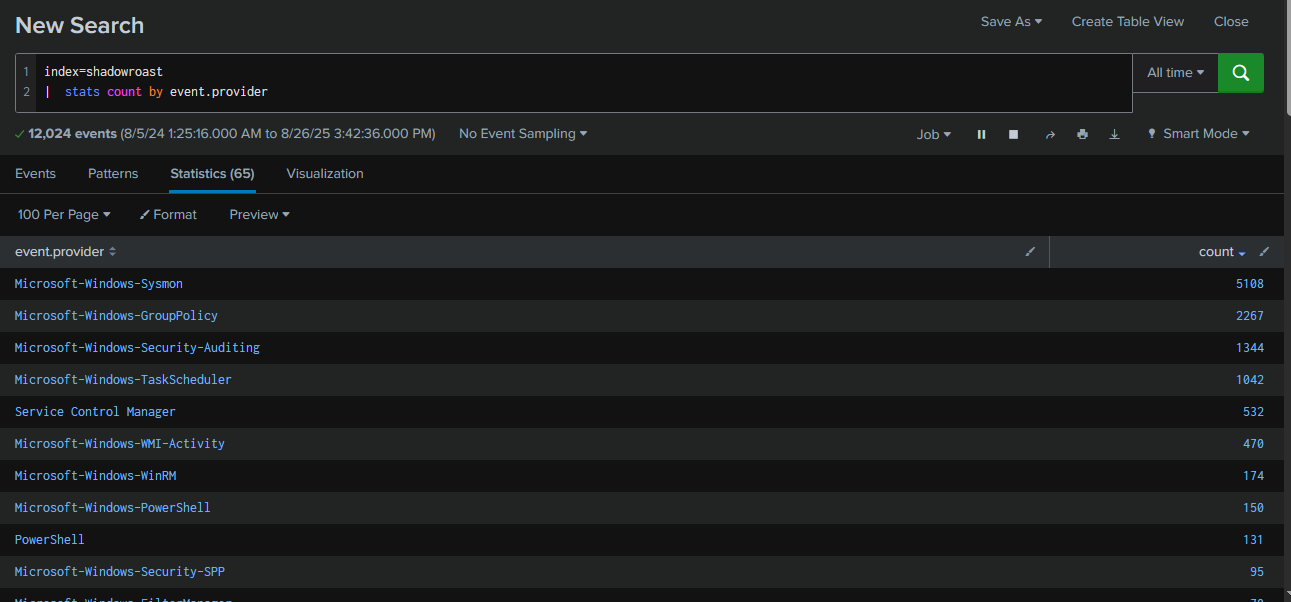Screen dimensions: 1291x602
Task: Click the Create Table View button
Action: [1127, 21]
